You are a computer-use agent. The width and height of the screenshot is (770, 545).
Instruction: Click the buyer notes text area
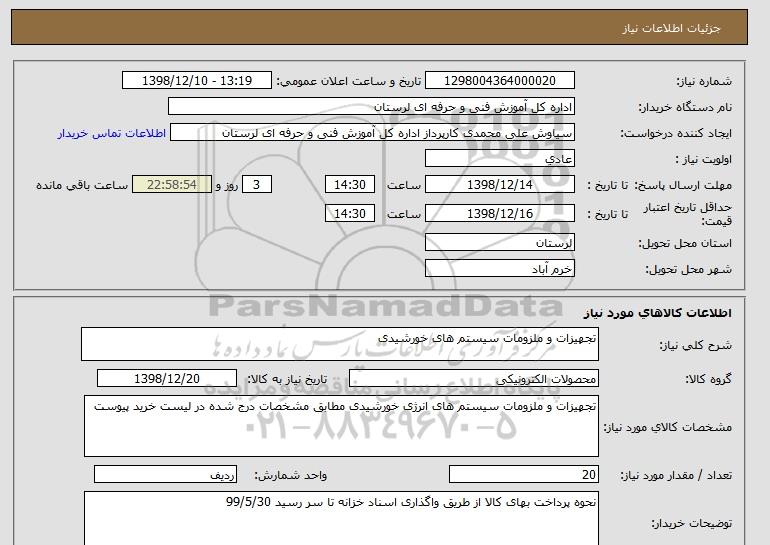341,518
